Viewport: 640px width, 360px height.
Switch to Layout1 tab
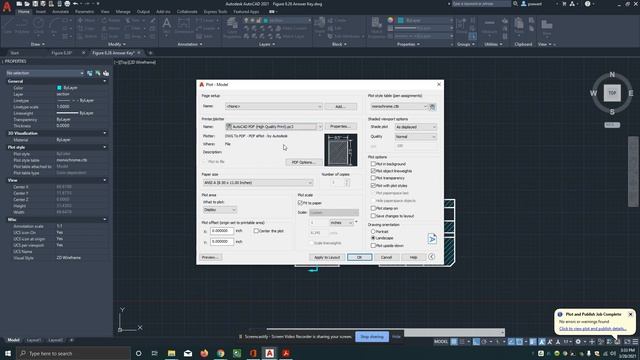pos(33,340)
